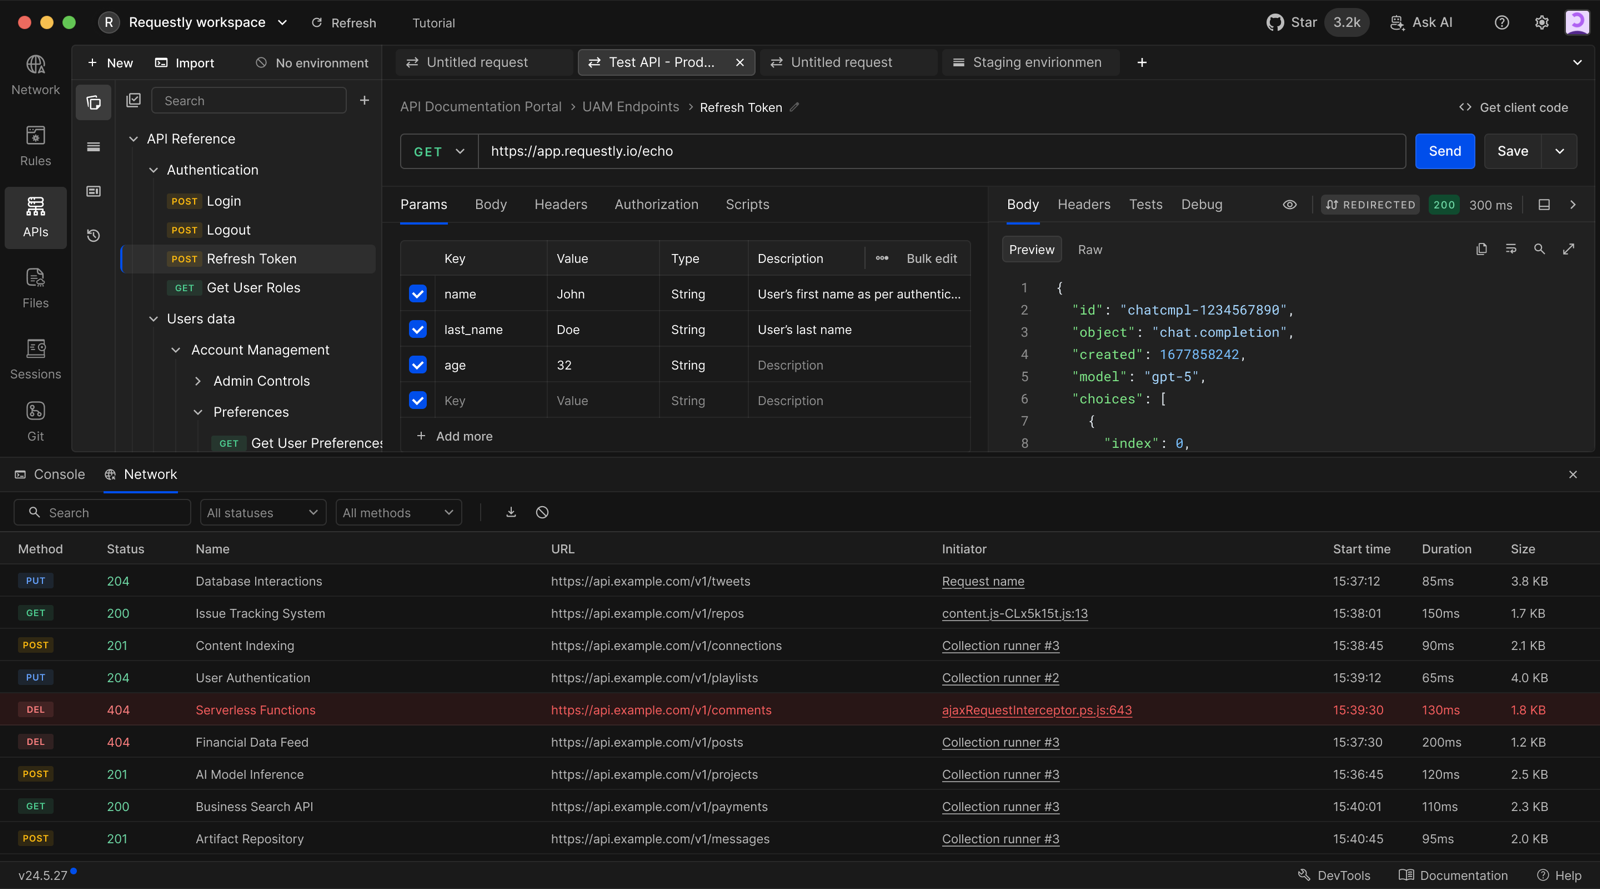Open the GET method dropdown
The width and height of the screenshot is (1600, 889).
(439, 151)
